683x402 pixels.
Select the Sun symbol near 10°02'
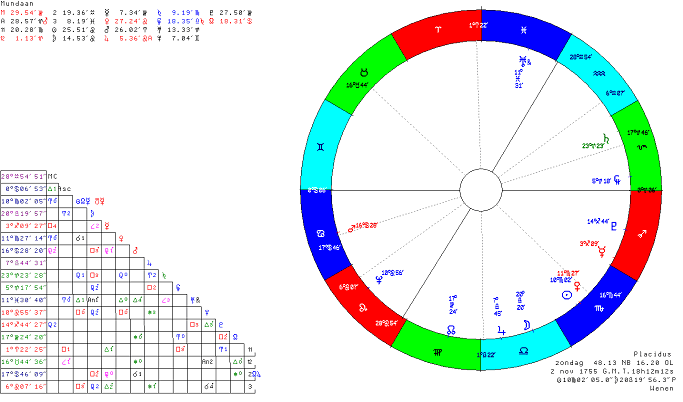(567, 296)
